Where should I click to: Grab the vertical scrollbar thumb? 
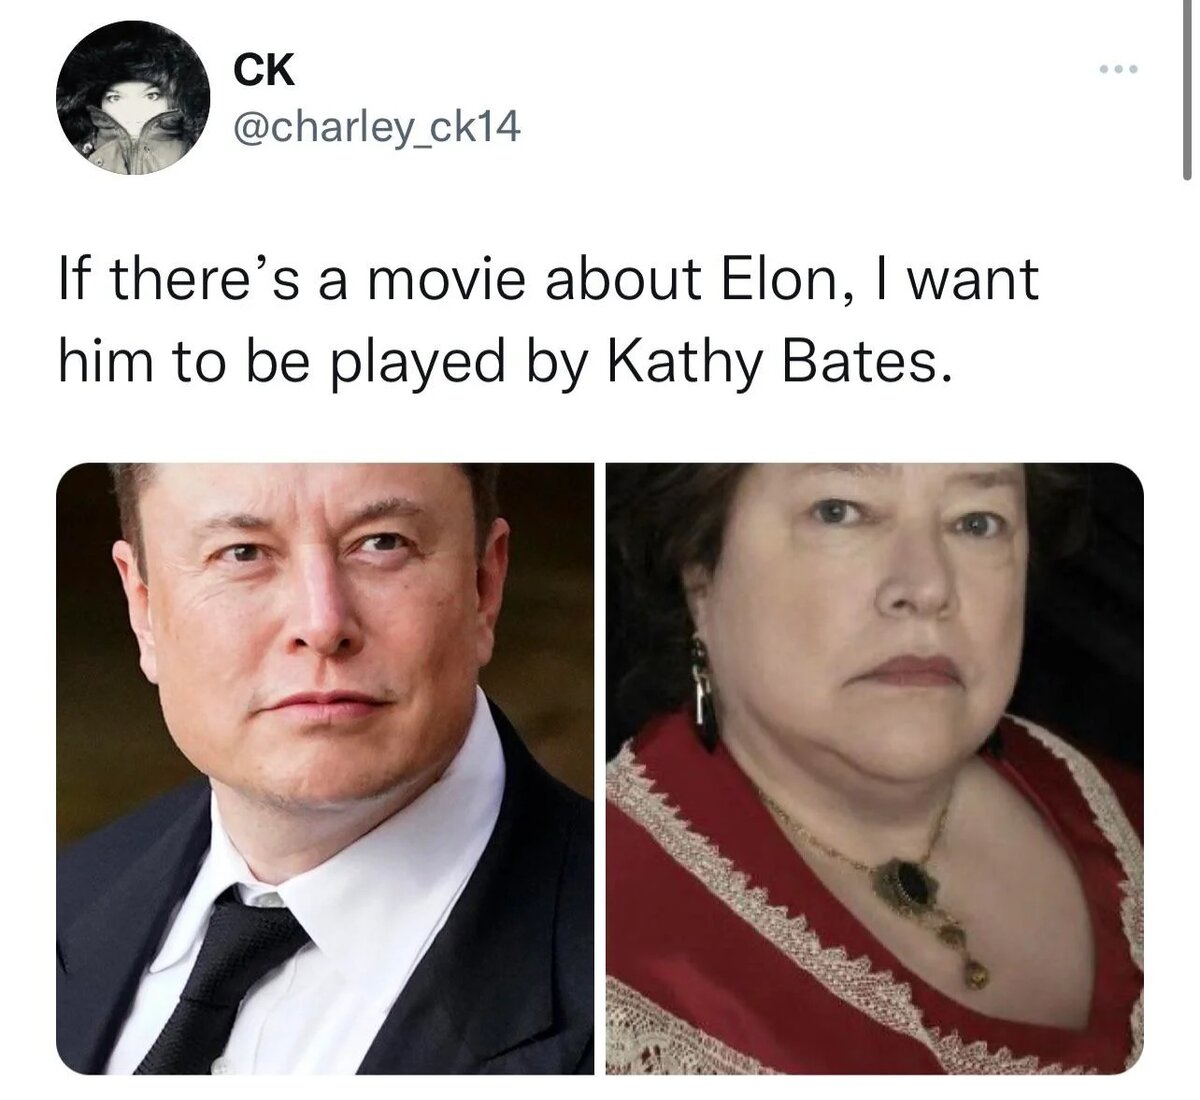click(x=1187, y=90)
